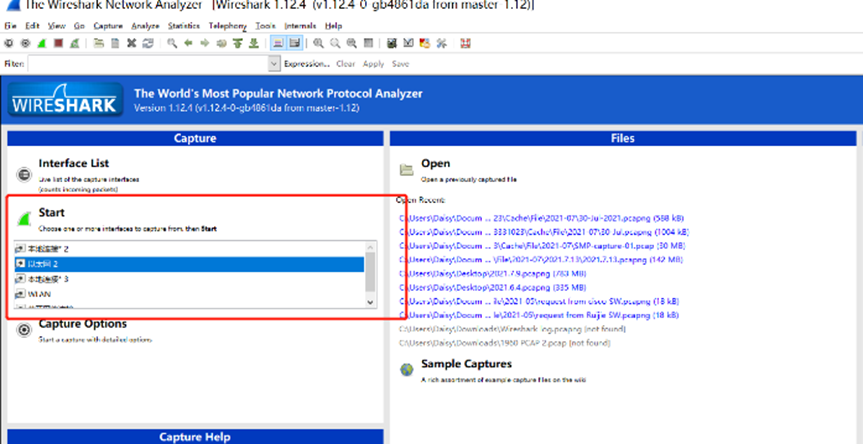
Task: Toggle the colorize packet list toolbar button
Action: tap(276, 43)
